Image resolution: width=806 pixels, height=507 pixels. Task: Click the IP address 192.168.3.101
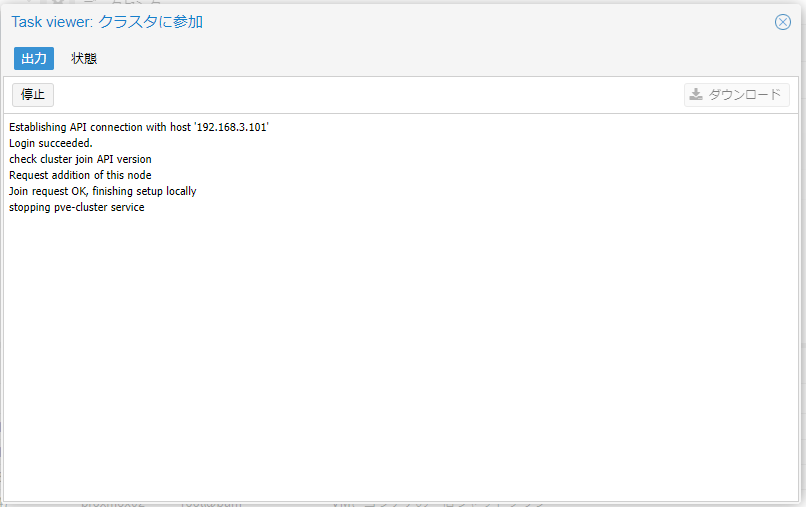pos(232,127)
